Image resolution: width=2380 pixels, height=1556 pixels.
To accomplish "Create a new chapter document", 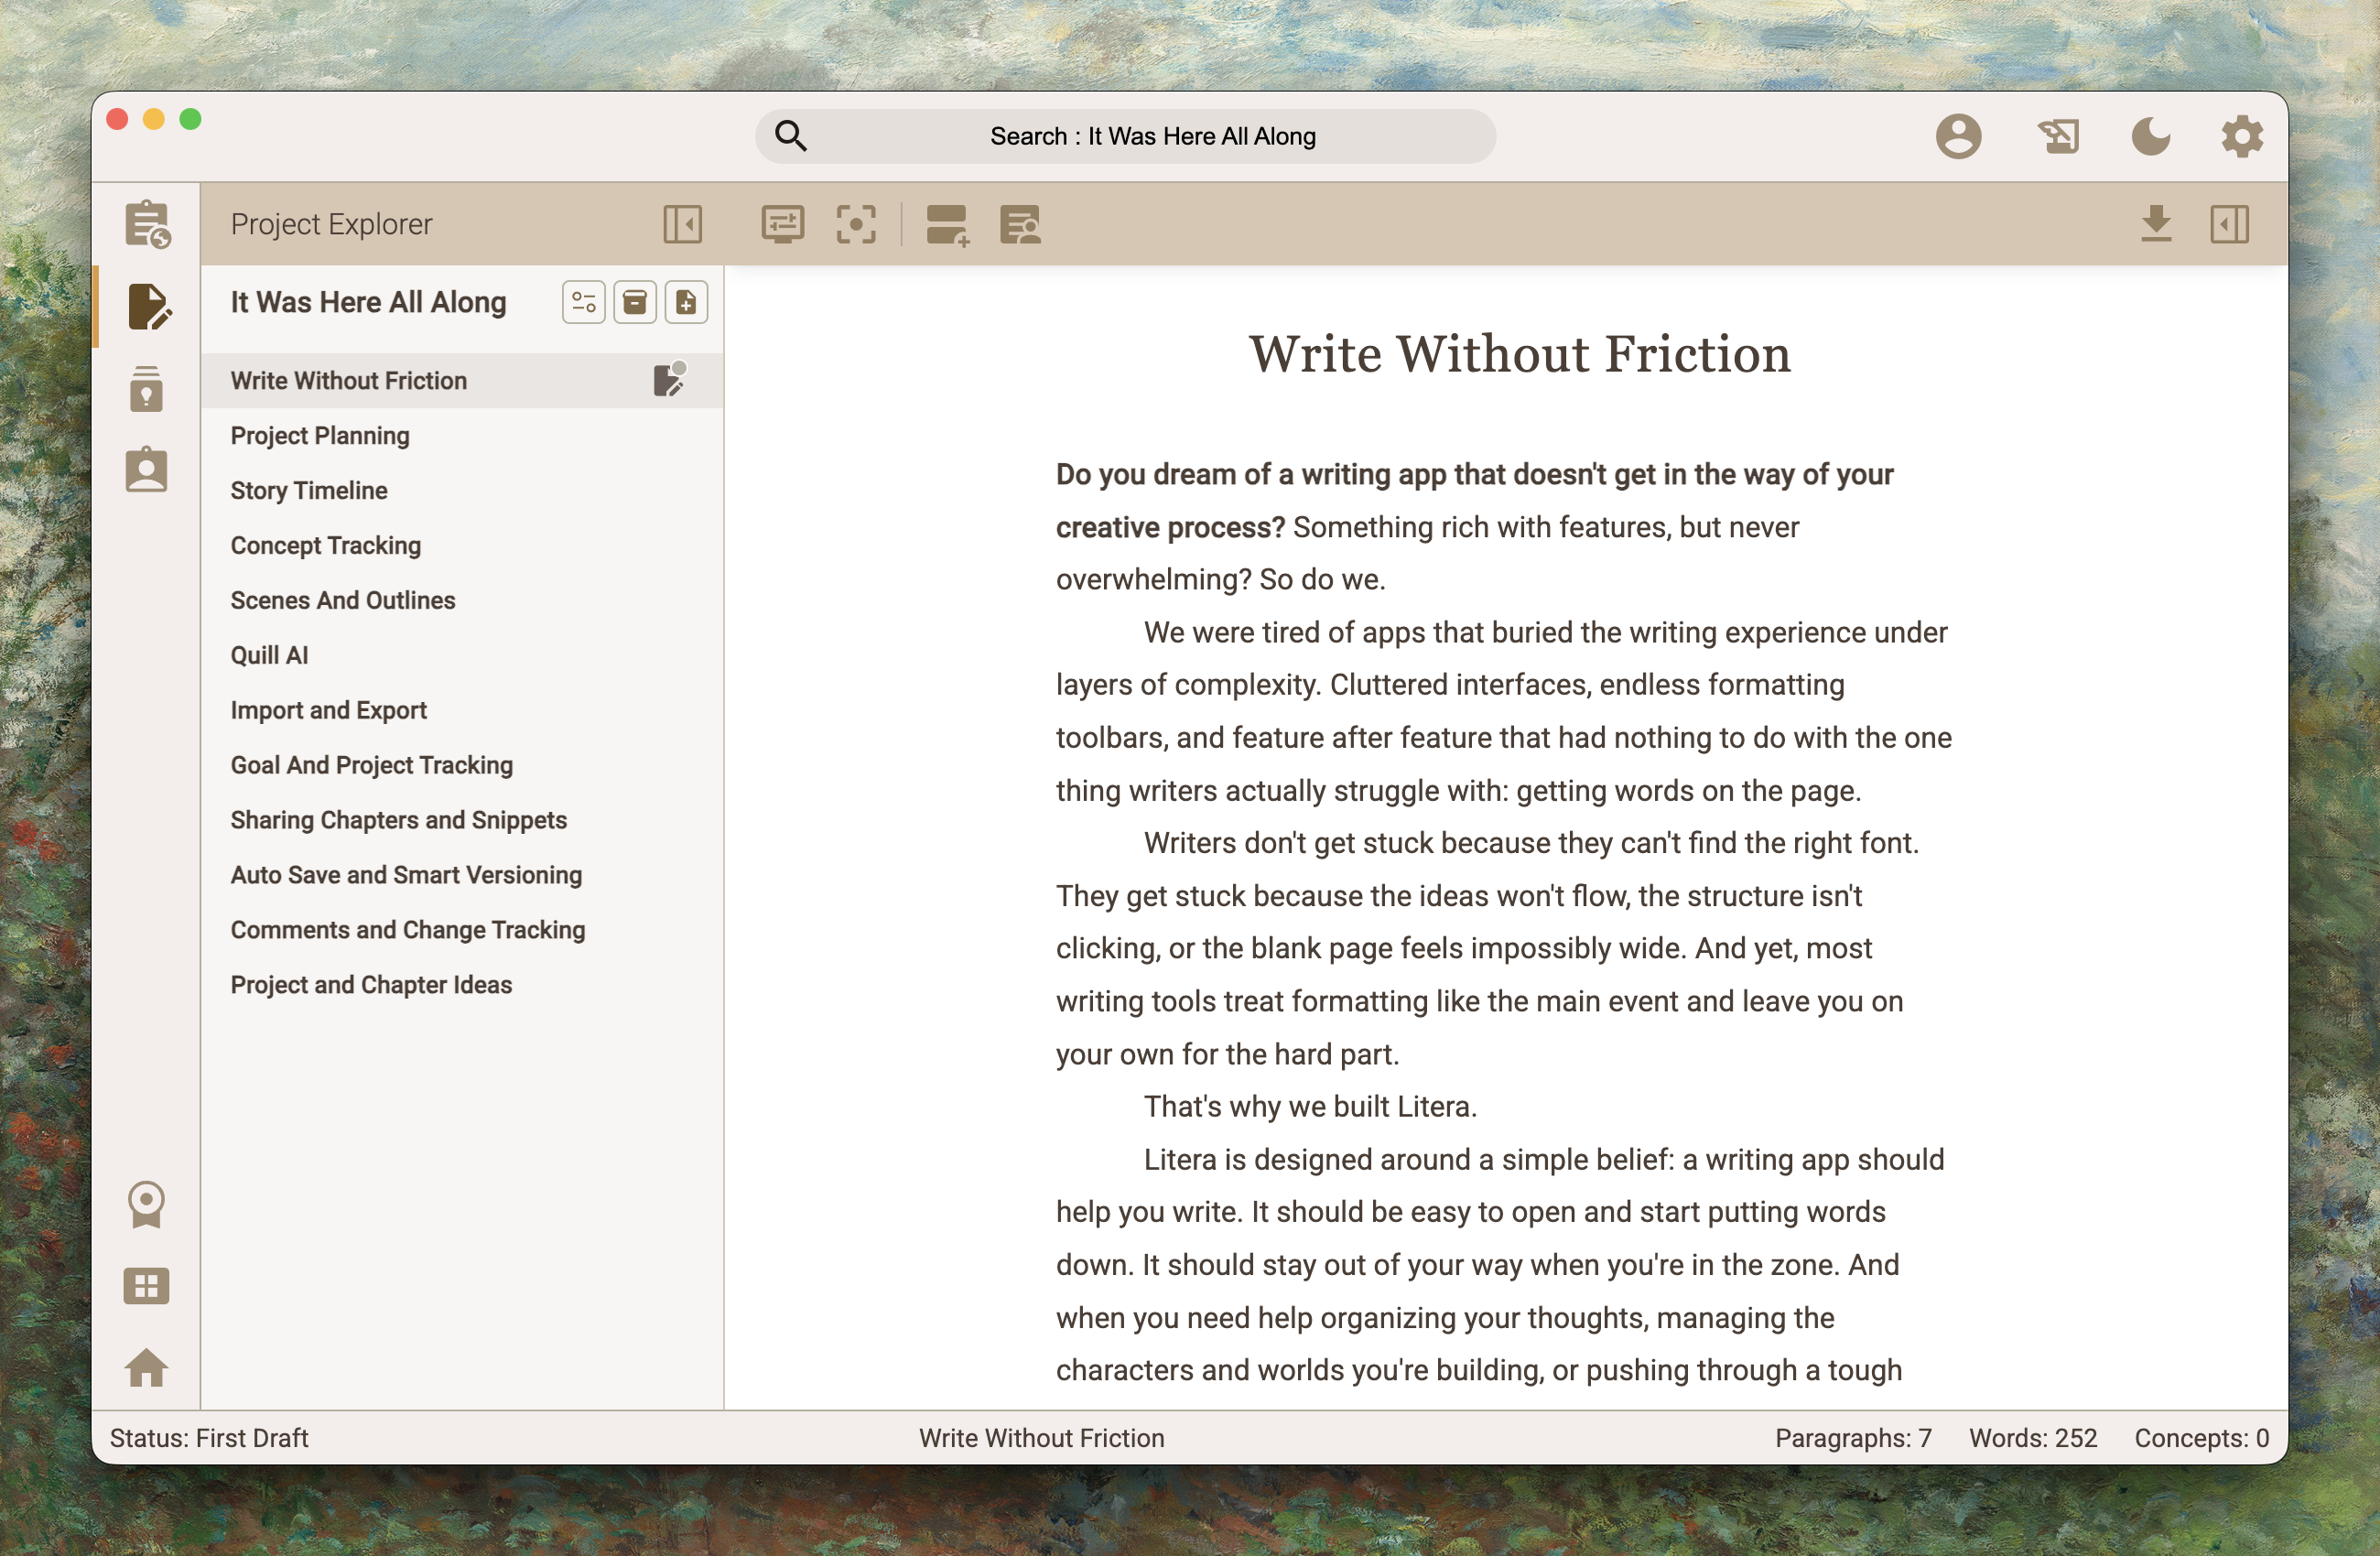I will [x=687, y=302].
